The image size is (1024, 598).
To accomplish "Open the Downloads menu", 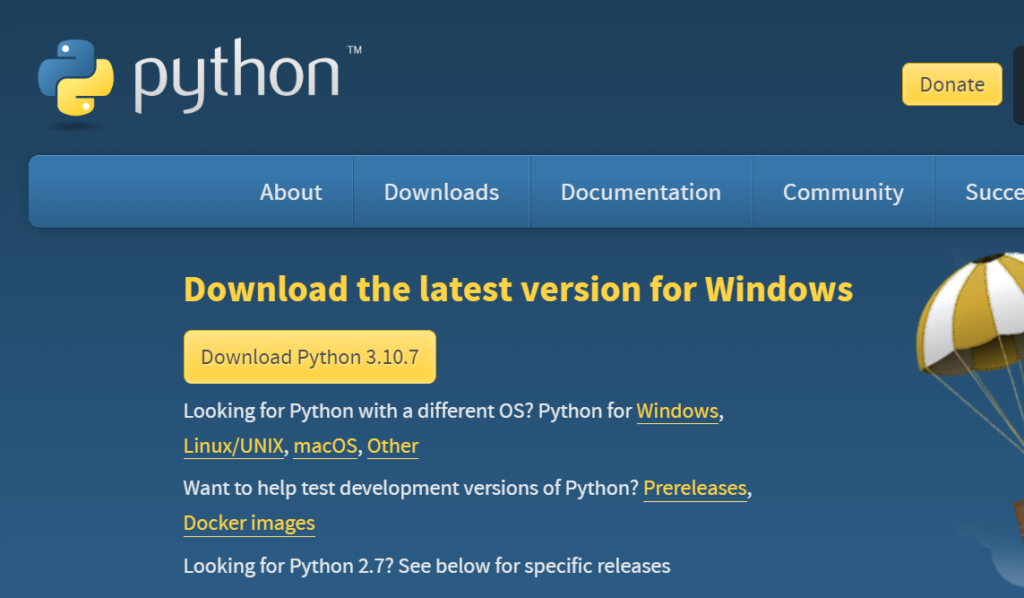I will pos(441,192).
